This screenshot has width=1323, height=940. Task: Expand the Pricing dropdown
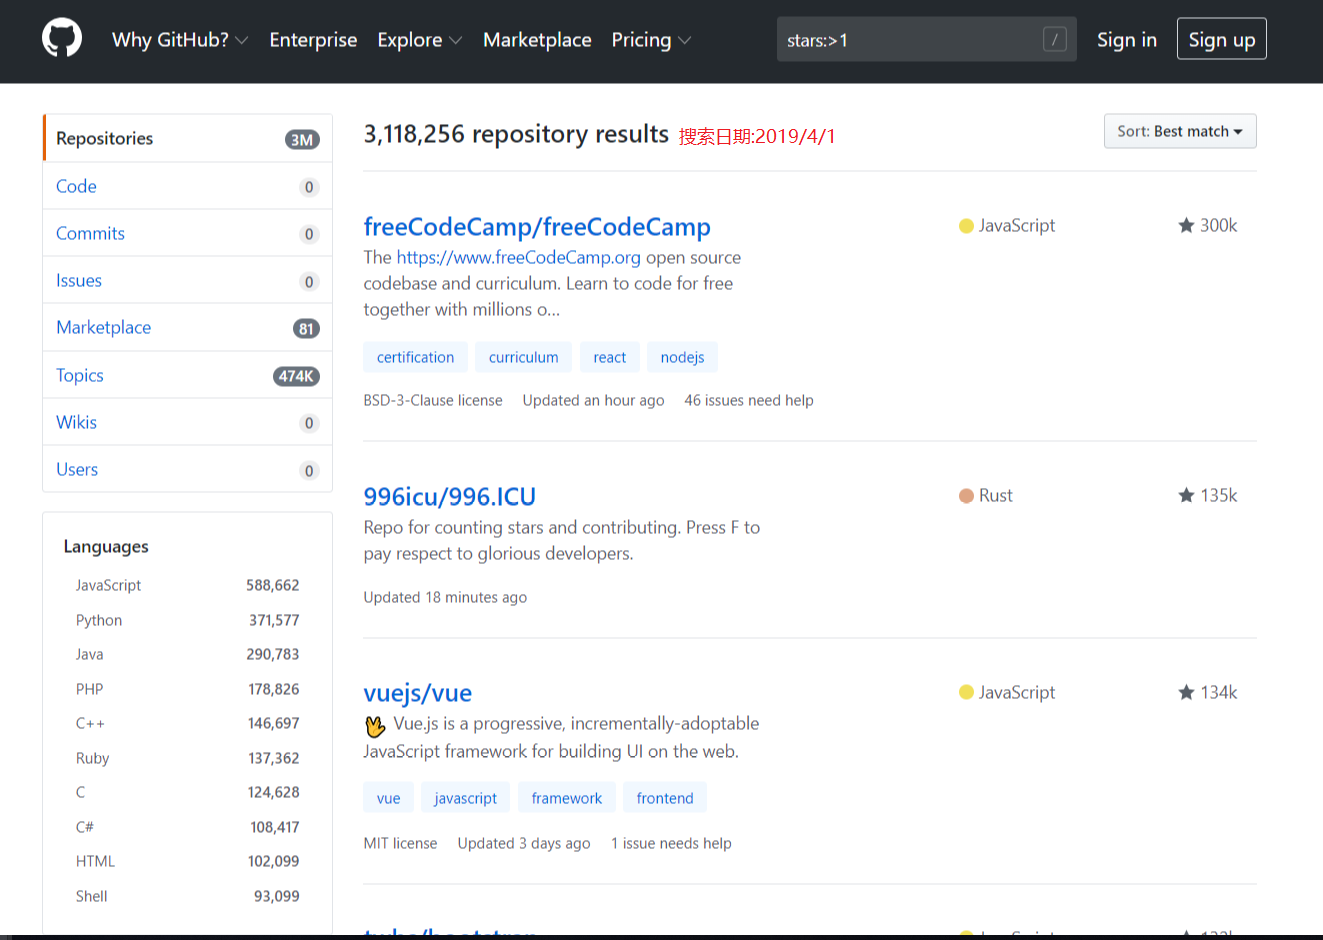651,40
